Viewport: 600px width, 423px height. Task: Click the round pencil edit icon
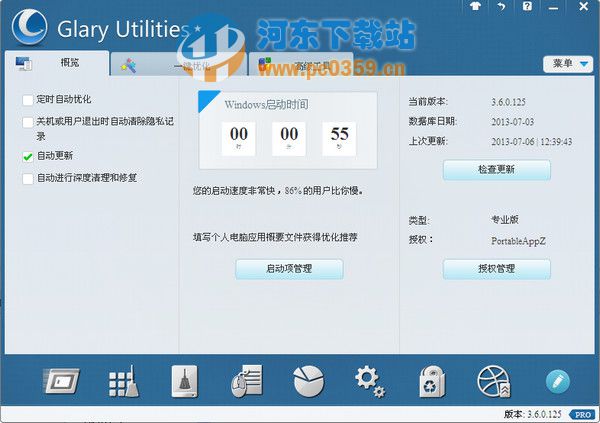[558, 381]
